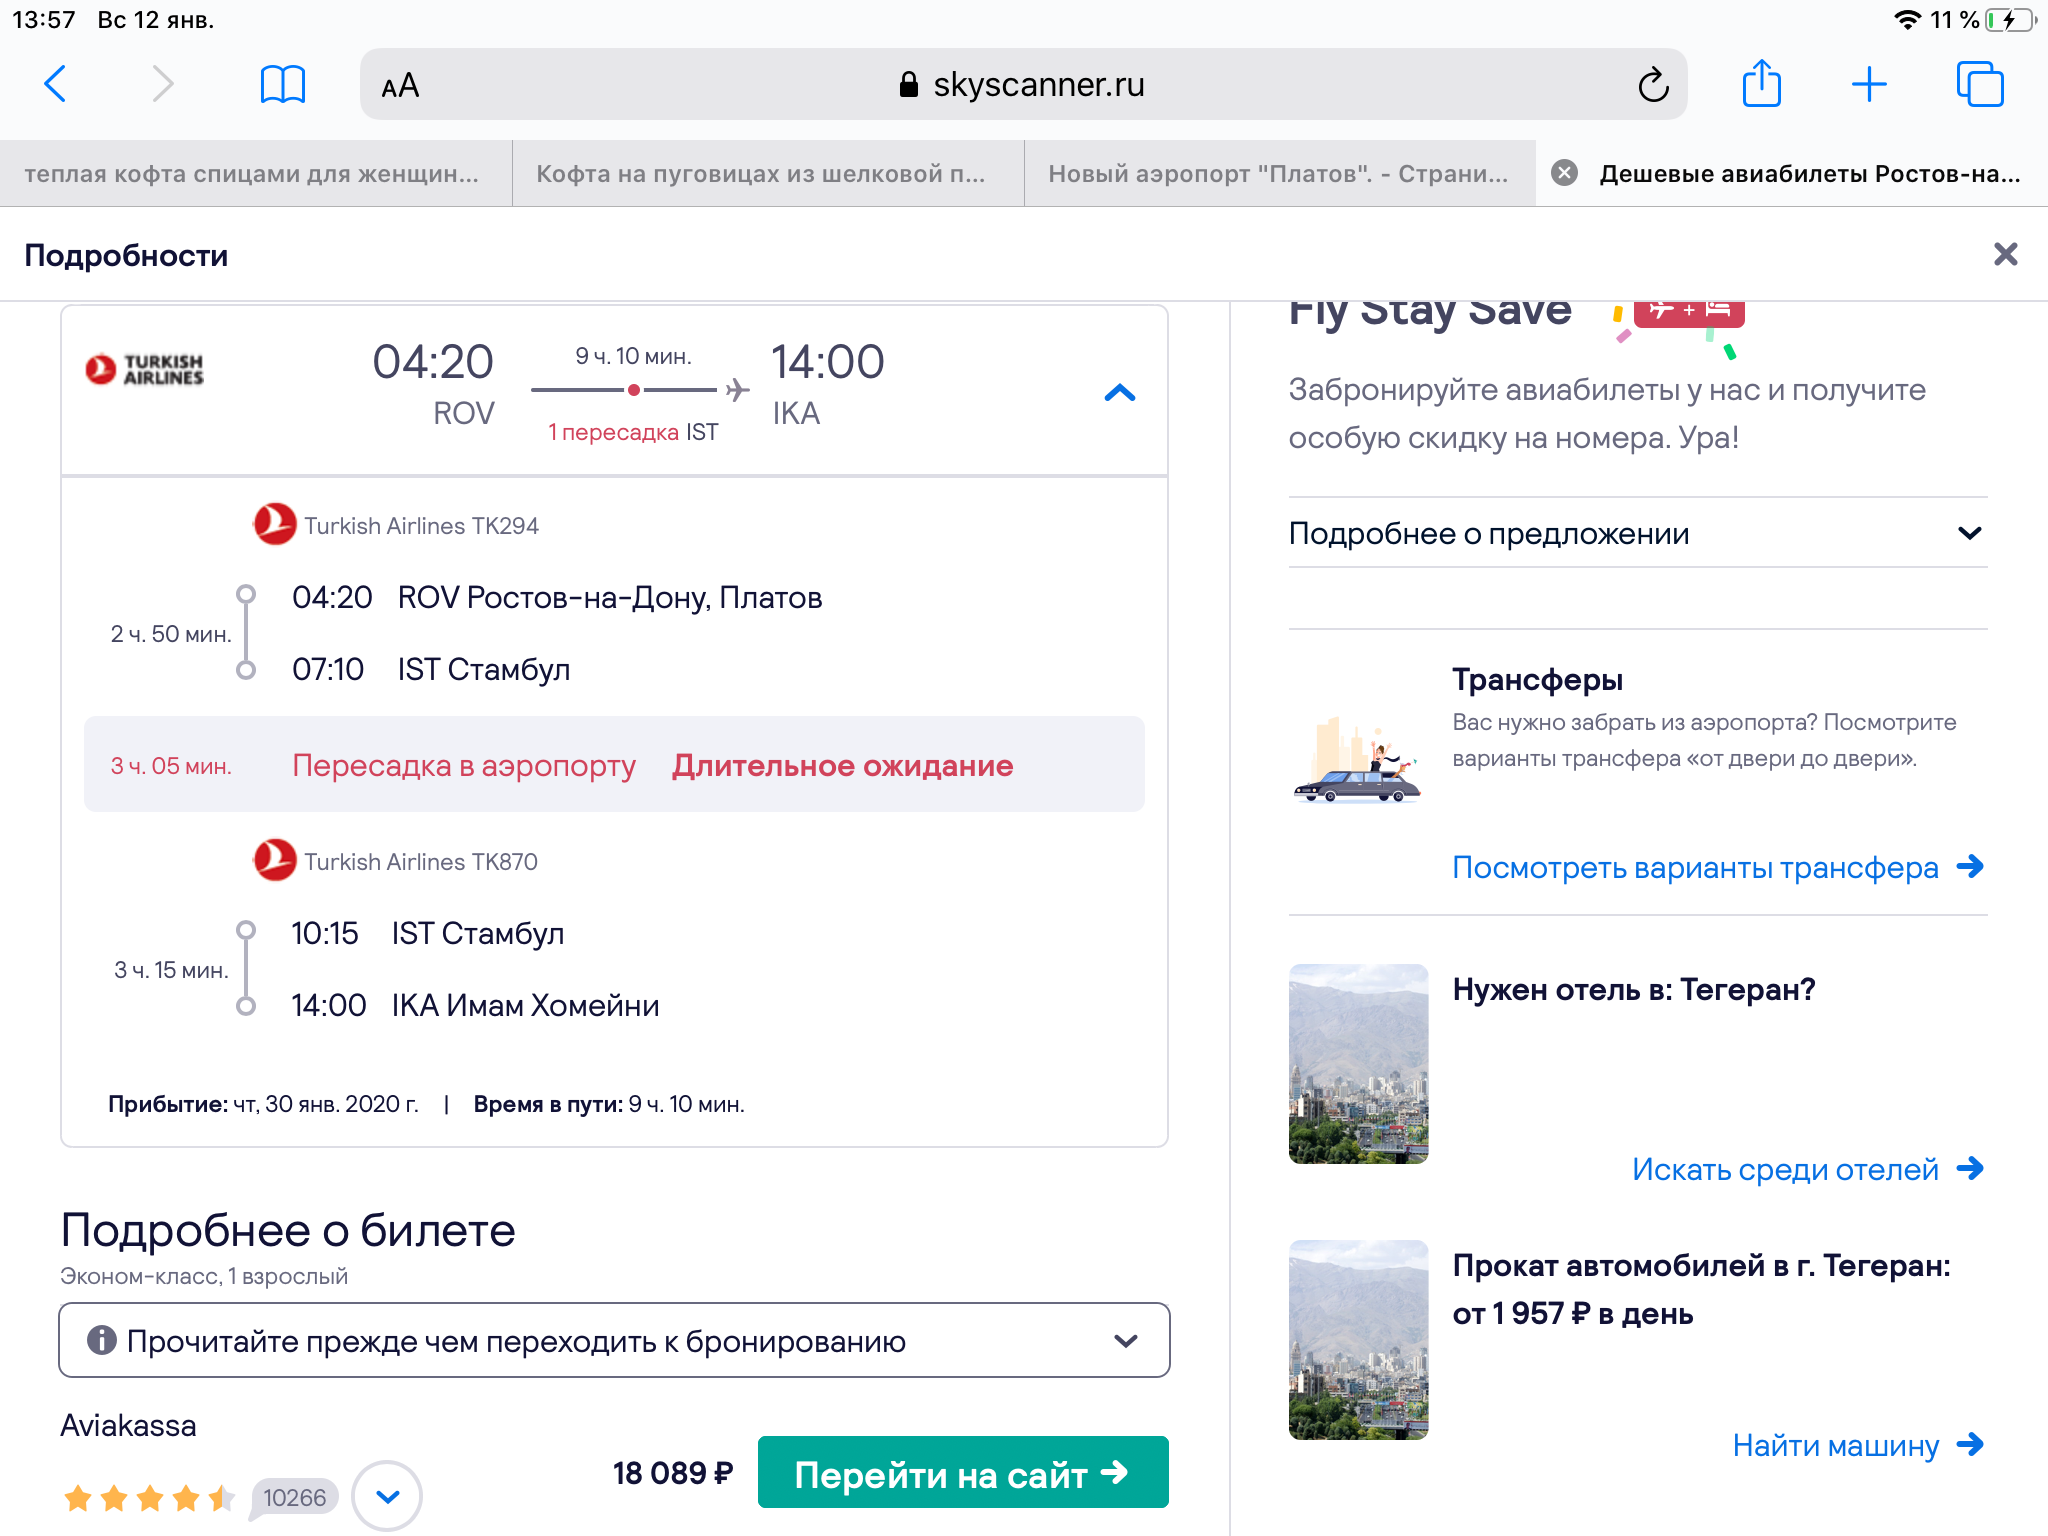
Task: Close the Подробности panel with X
Action: (2005, 254)
